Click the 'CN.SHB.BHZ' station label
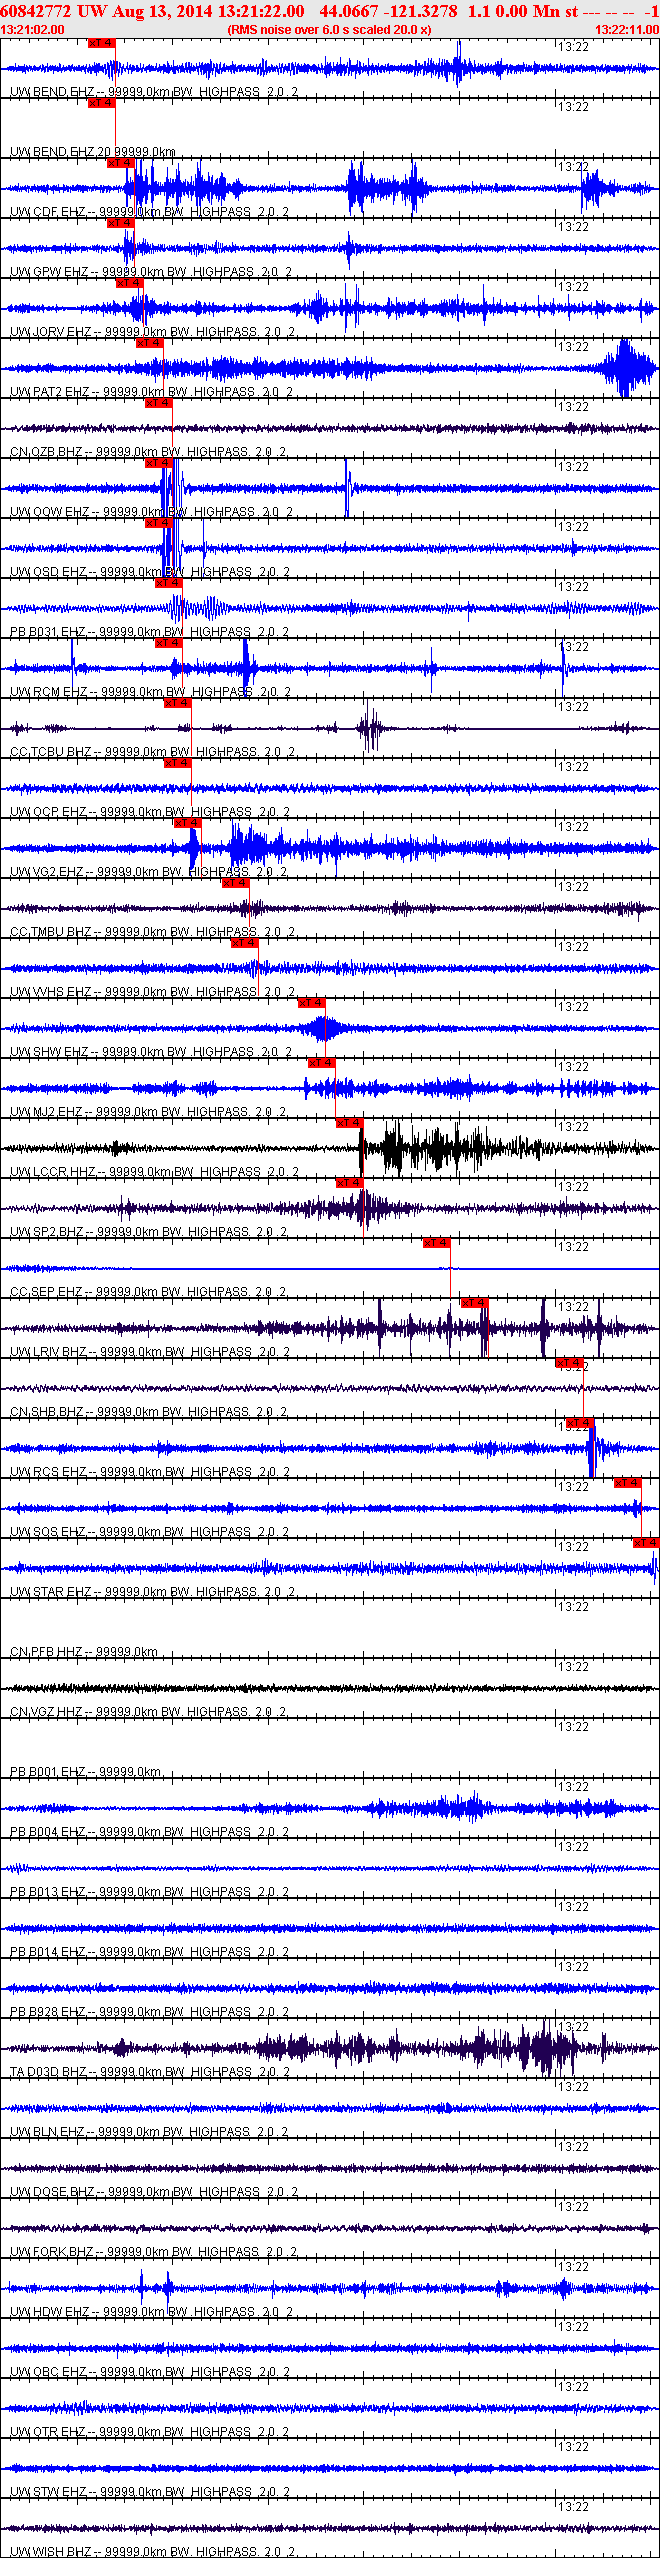This screenshot has width=660, height=2558. [x=47, y=1412]
